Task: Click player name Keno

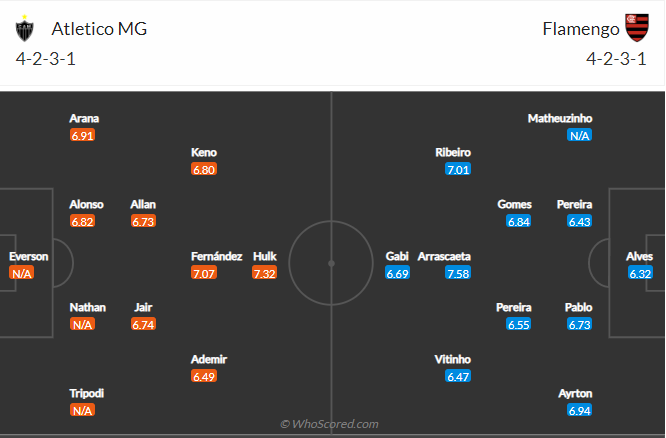Action: (x=204, y=153)
